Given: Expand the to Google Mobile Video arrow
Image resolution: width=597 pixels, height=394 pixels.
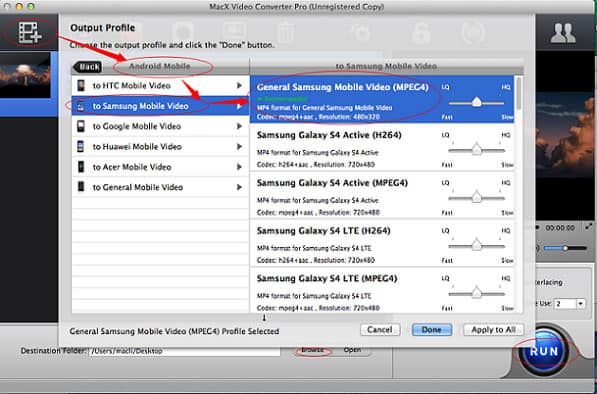Looking at the screenshot, I should [x=239, y=126].
